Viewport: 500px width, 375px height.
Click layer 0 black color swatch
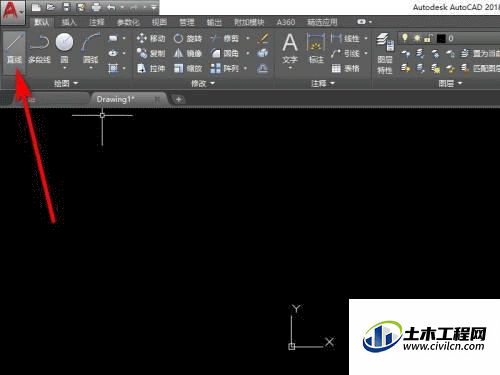coord(441,39)
